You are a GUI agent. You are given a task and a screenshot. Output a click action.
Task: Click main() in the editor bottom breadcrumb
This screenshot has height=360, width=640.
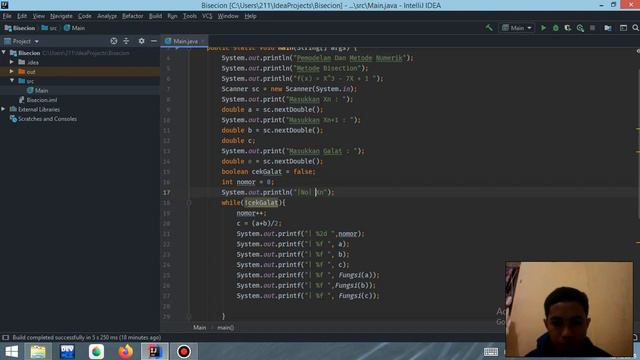pyautogui.click(x=225, y=327)
